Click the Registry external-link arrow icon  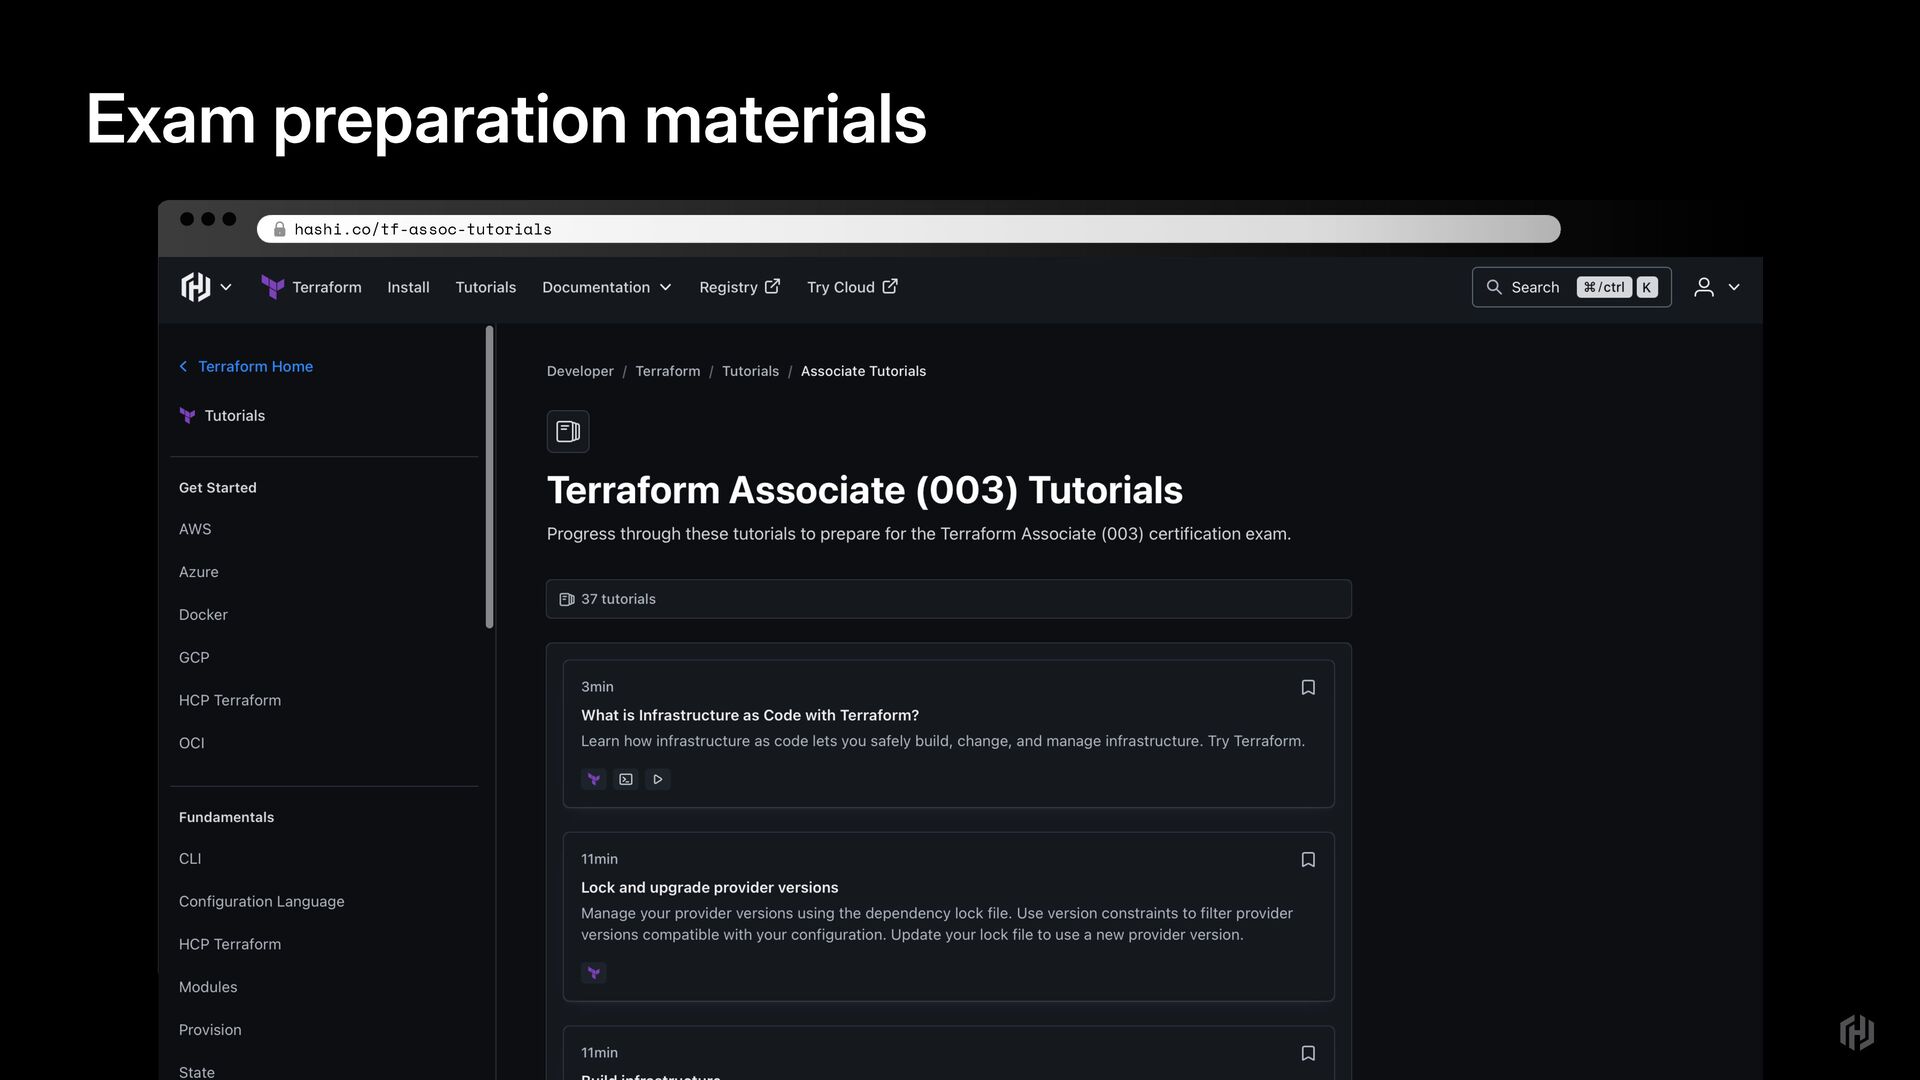tap(772, 286)
